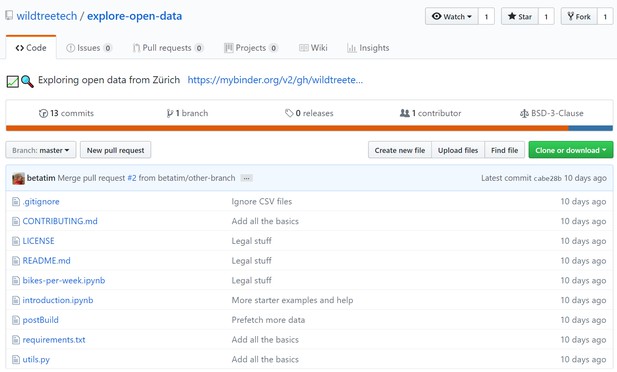Open the Watch dropdown menu
Viewport: 617px width, 372px height.
click(x=452, y=17)
